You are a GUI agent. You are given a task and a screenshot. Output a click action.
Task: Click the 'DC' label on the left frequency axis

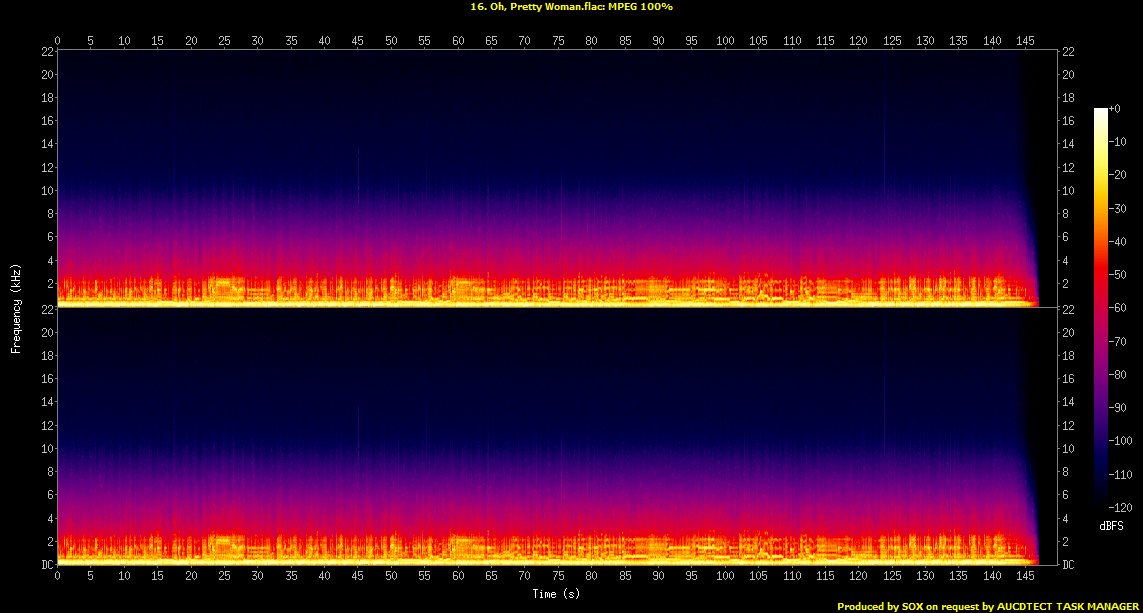(x=45, y=565)
